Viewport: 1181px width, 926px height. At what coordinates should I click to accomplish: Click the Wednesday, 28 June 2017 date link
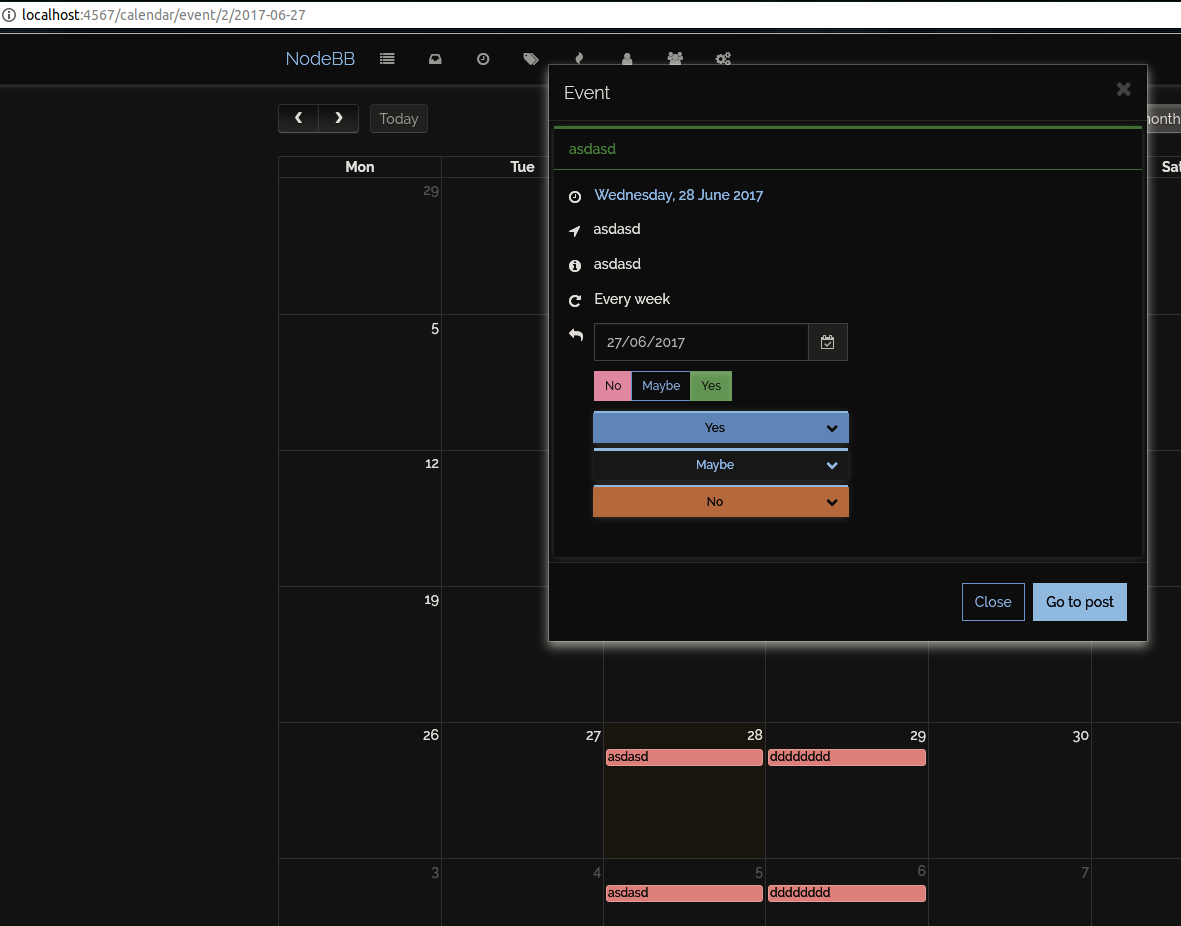tap(678, 195)
